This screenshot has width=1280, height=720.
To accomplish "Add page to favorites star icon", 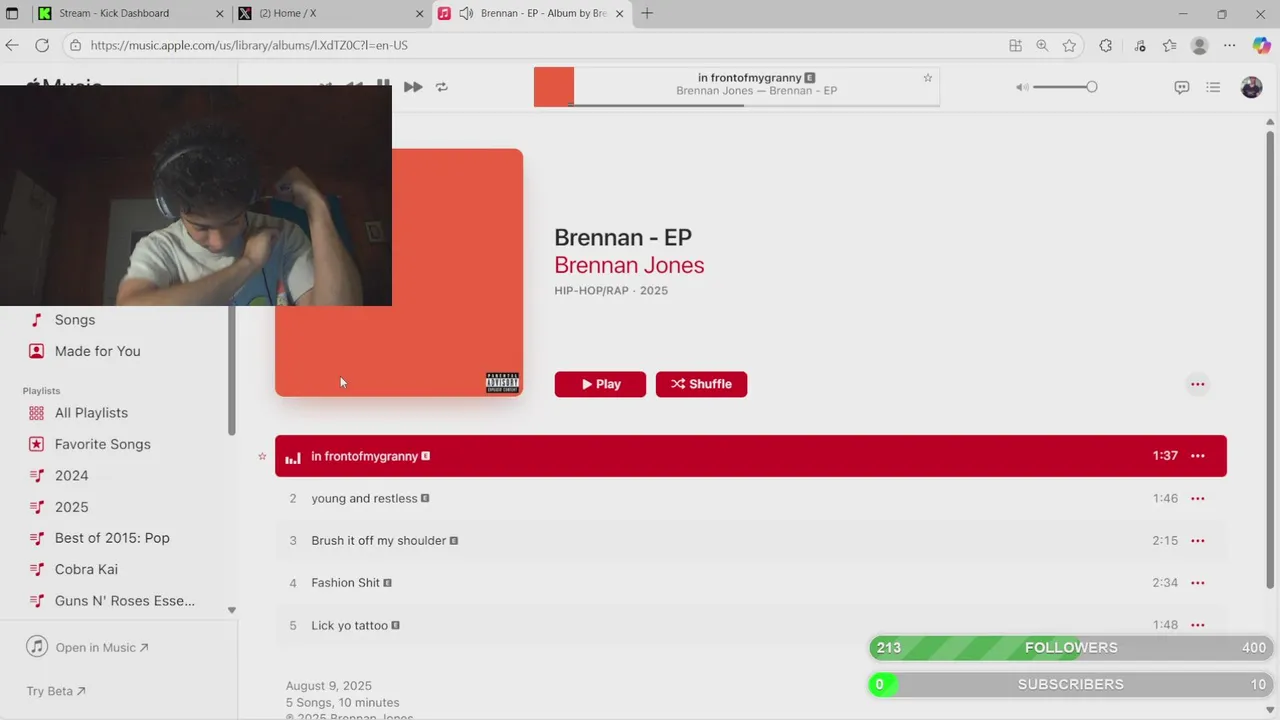I will 1069,45.
